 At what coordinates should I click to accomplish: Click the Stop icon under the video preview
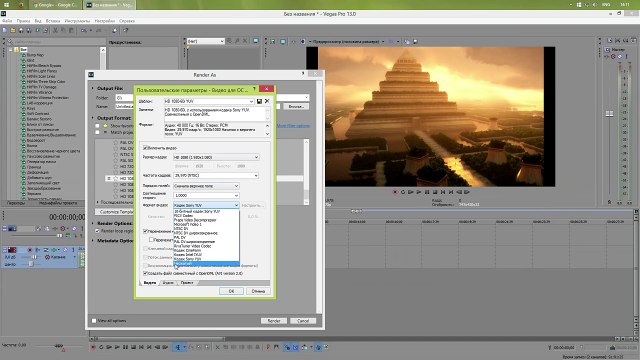click(435, 192)
